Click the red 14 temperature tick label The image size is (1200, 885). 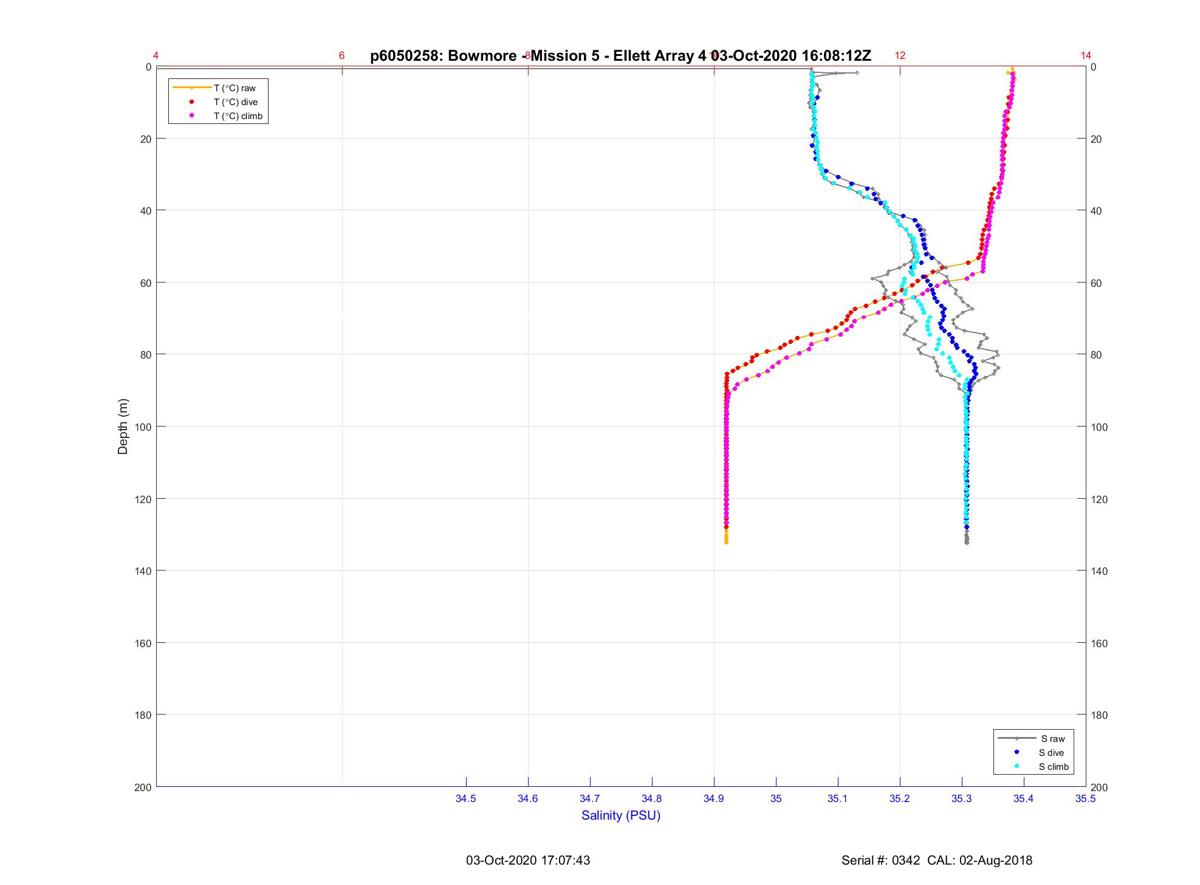click(x=1086, y=56)
